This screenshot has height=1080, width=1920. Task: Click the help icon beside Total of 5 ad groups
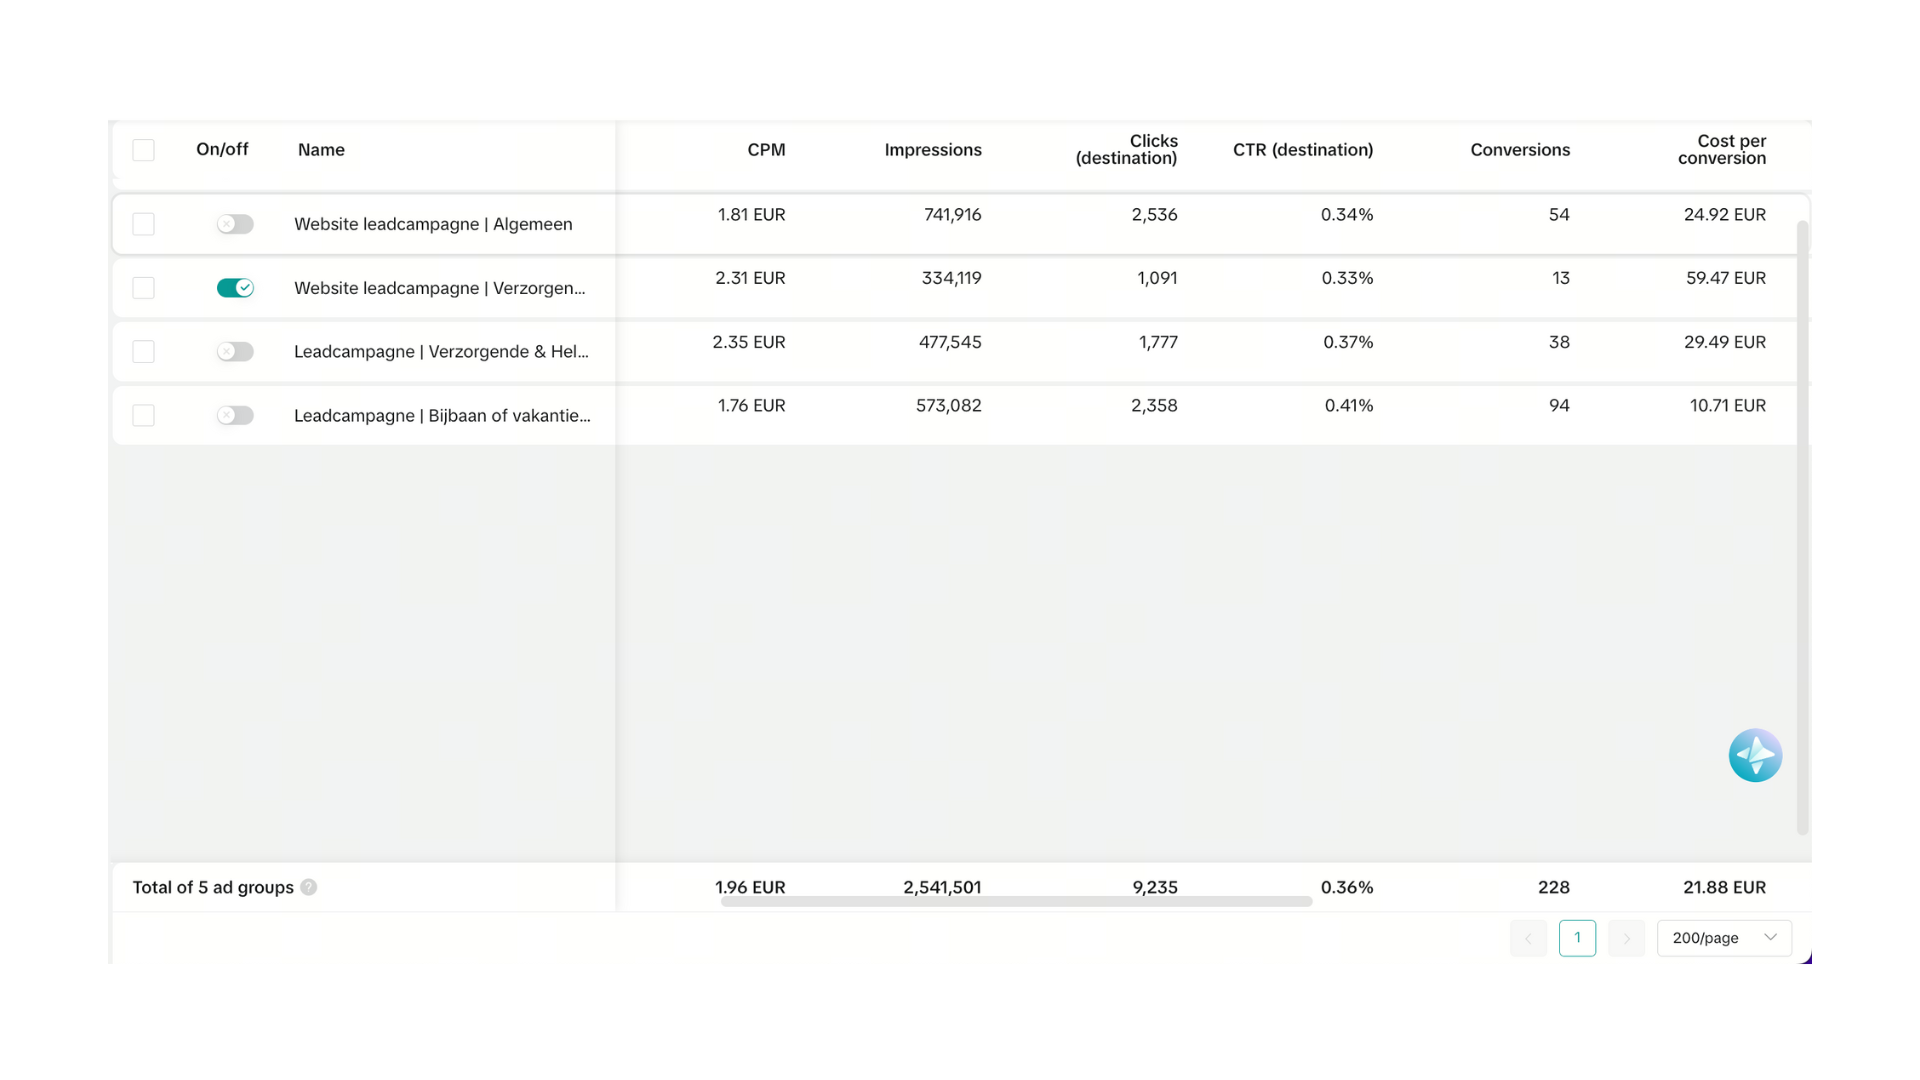(x=309, y=887)
